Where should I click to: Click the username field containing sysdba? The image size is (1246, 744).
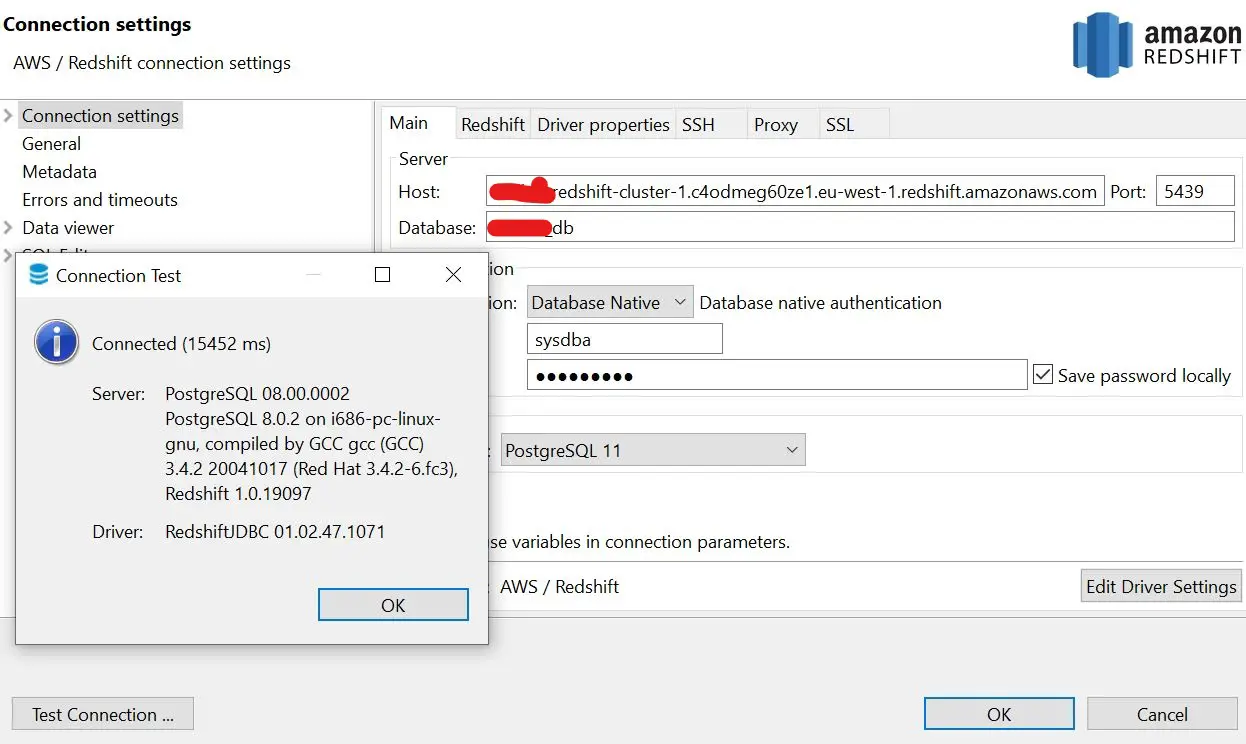click(624, 339)
